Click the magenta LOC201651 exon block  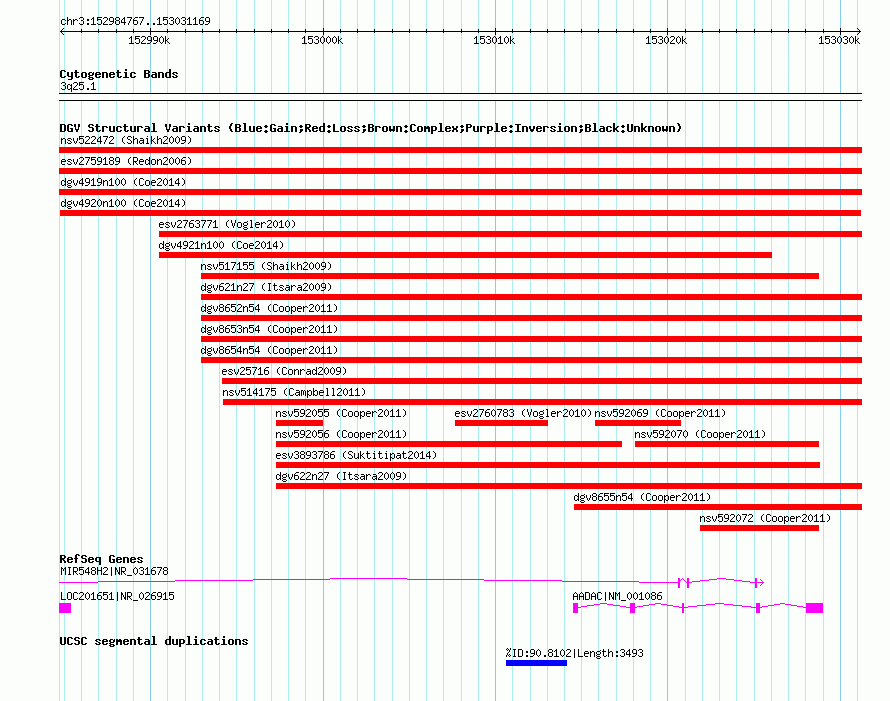65,608
